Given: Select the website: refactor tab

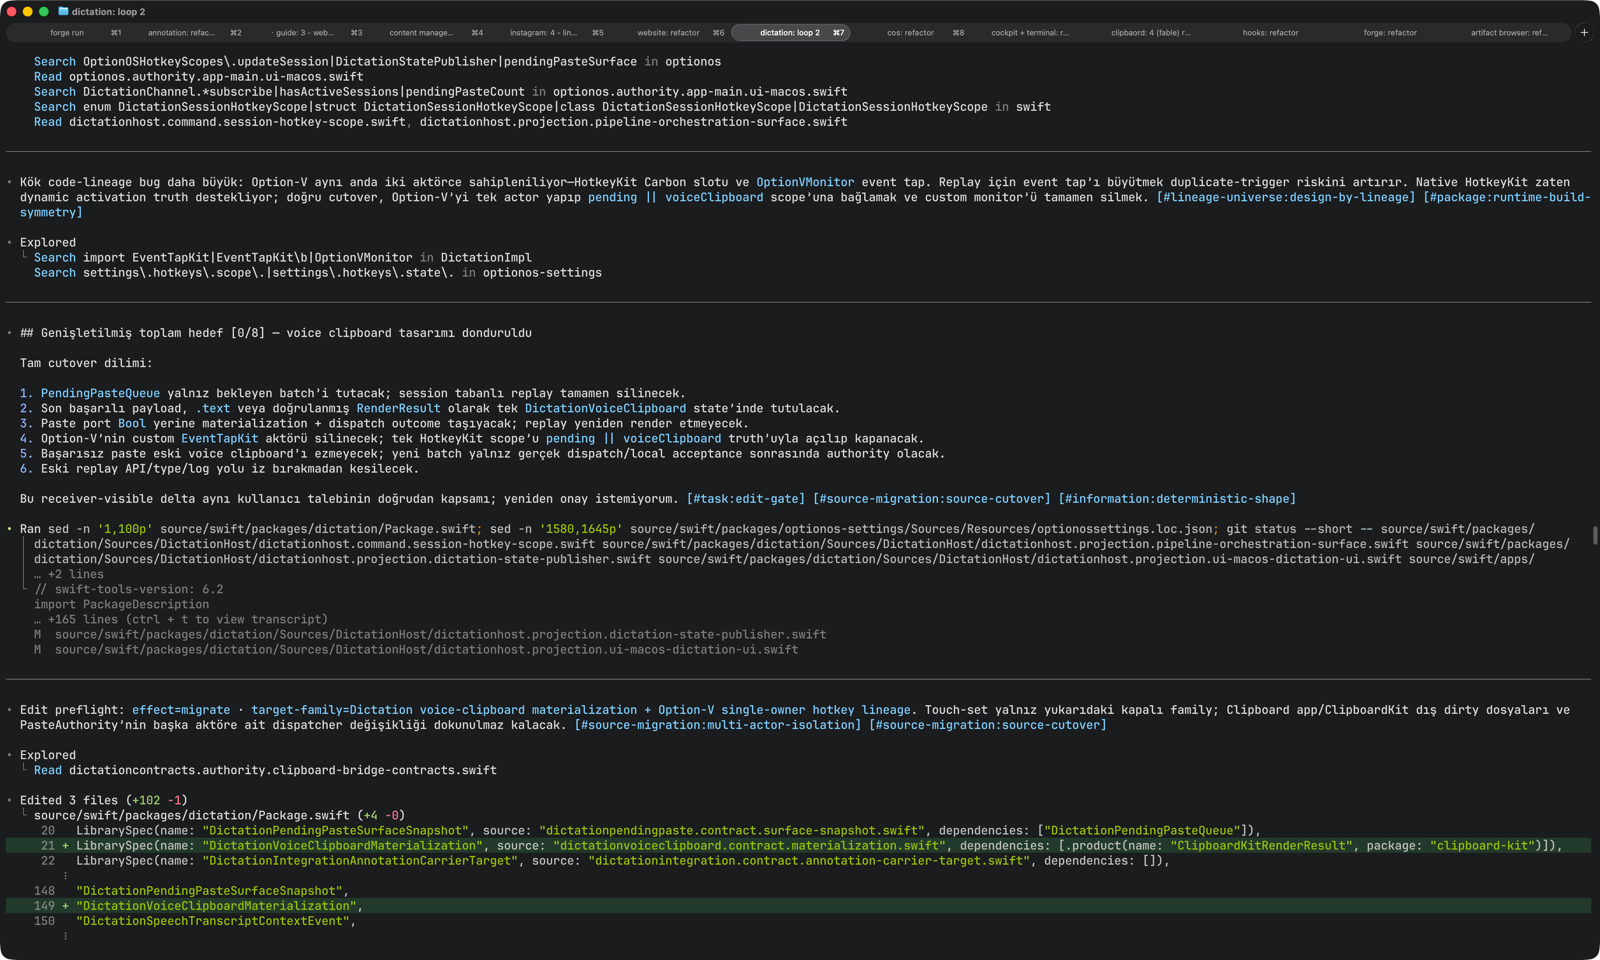Looking at the screenshot, I should 668,33.
